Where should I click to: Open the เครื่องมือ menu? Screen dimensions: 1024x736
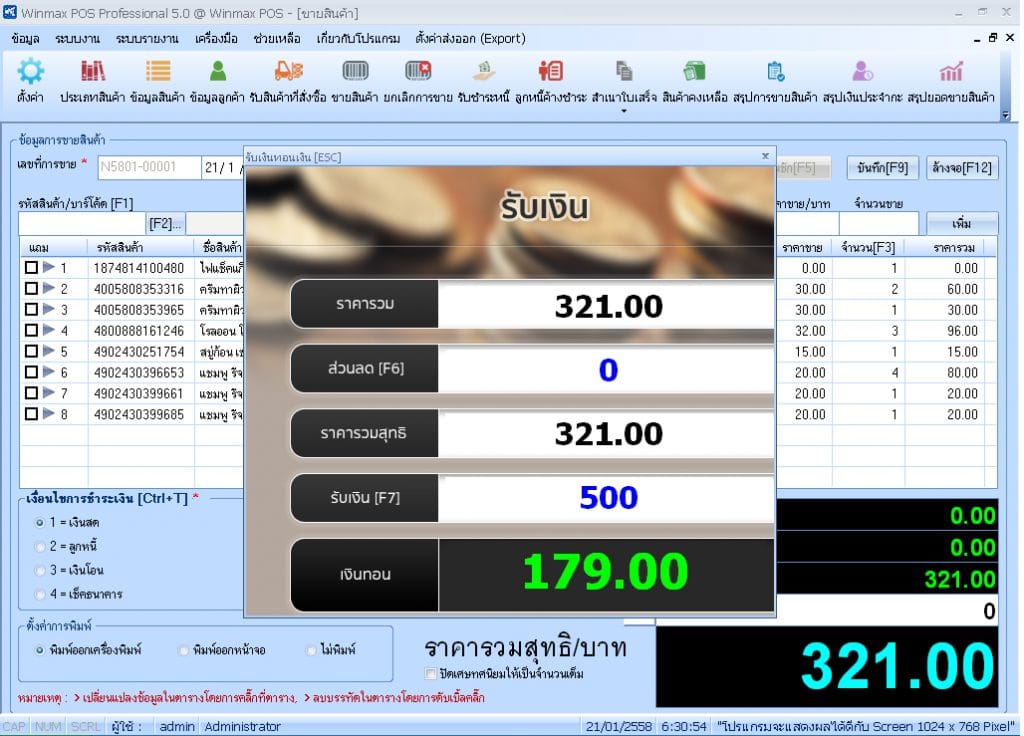(216, 39)
